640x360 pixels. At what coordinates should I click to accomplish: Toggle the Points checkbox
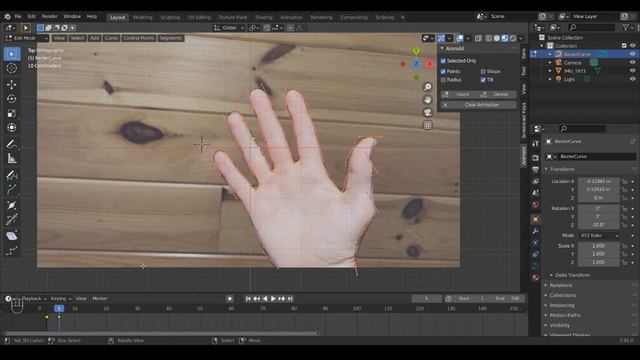coord(443,71)
